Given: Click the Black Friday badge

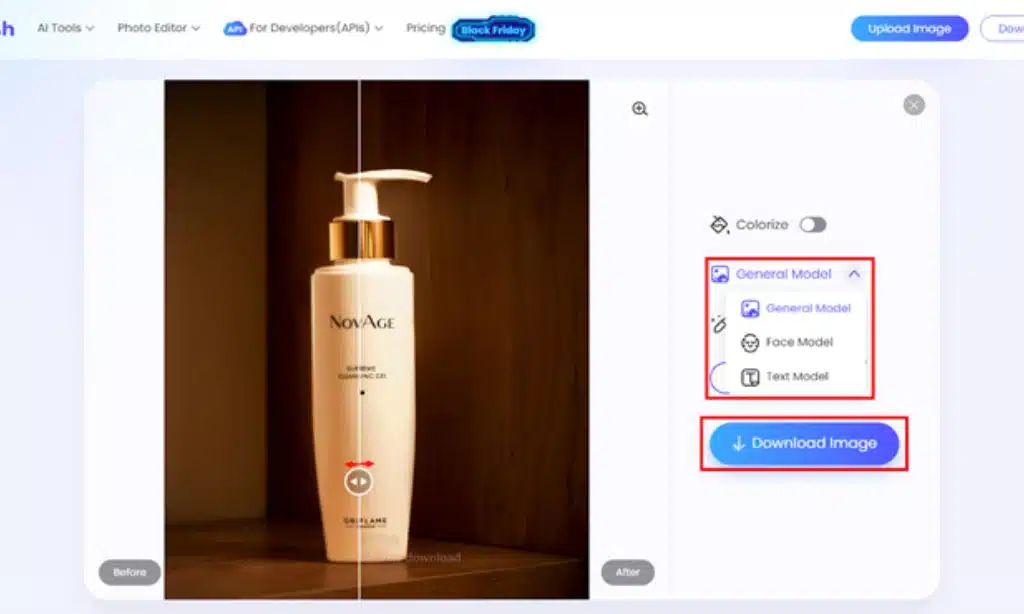Looking at the screenshot, I should pos(494,30).
